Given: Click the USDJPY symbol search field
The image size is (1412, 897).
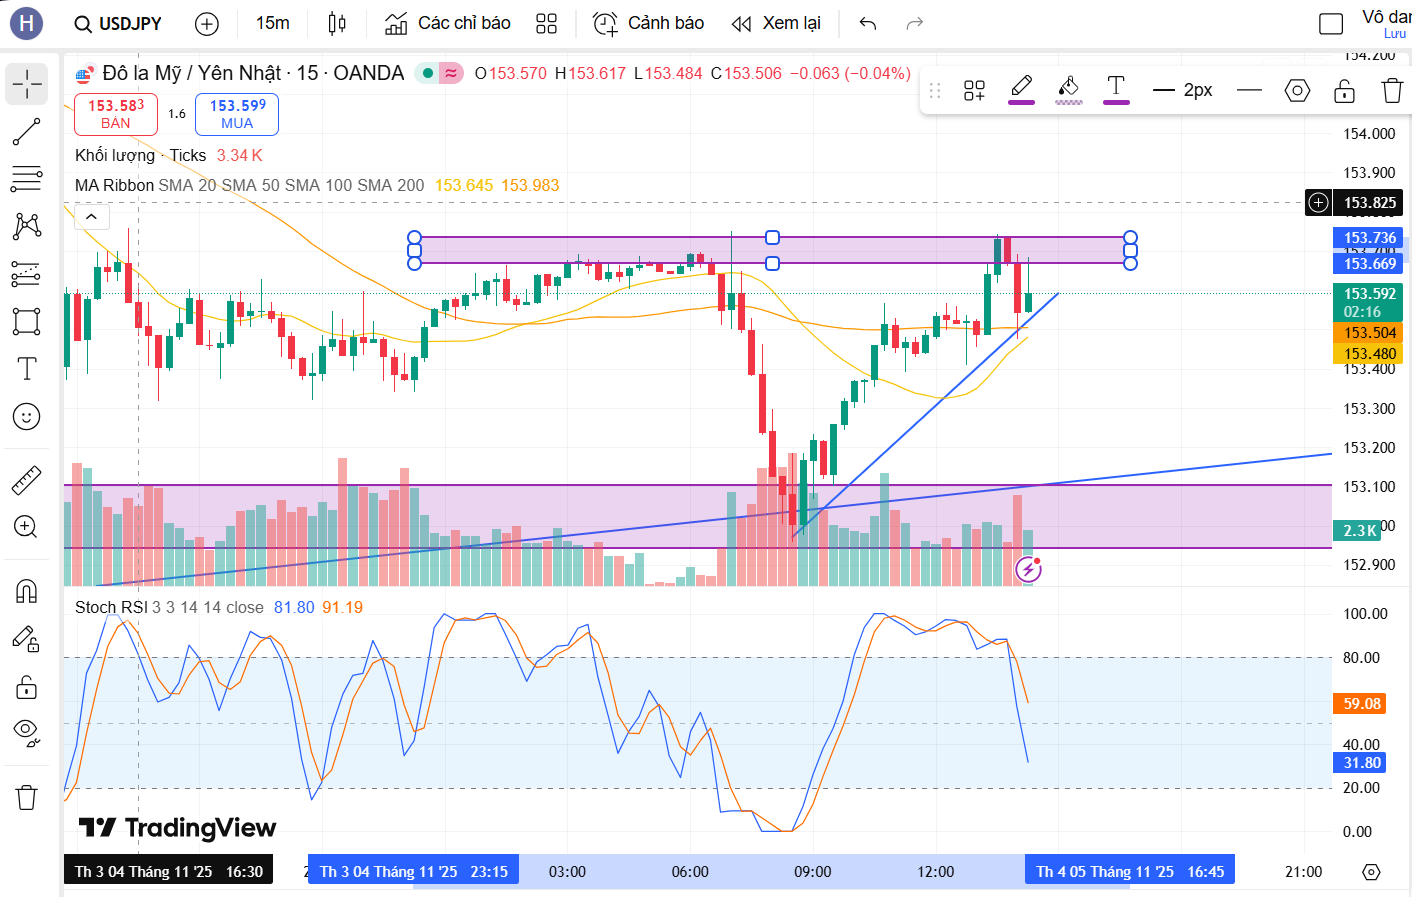Looking at the screenshot, I should 118,23.
